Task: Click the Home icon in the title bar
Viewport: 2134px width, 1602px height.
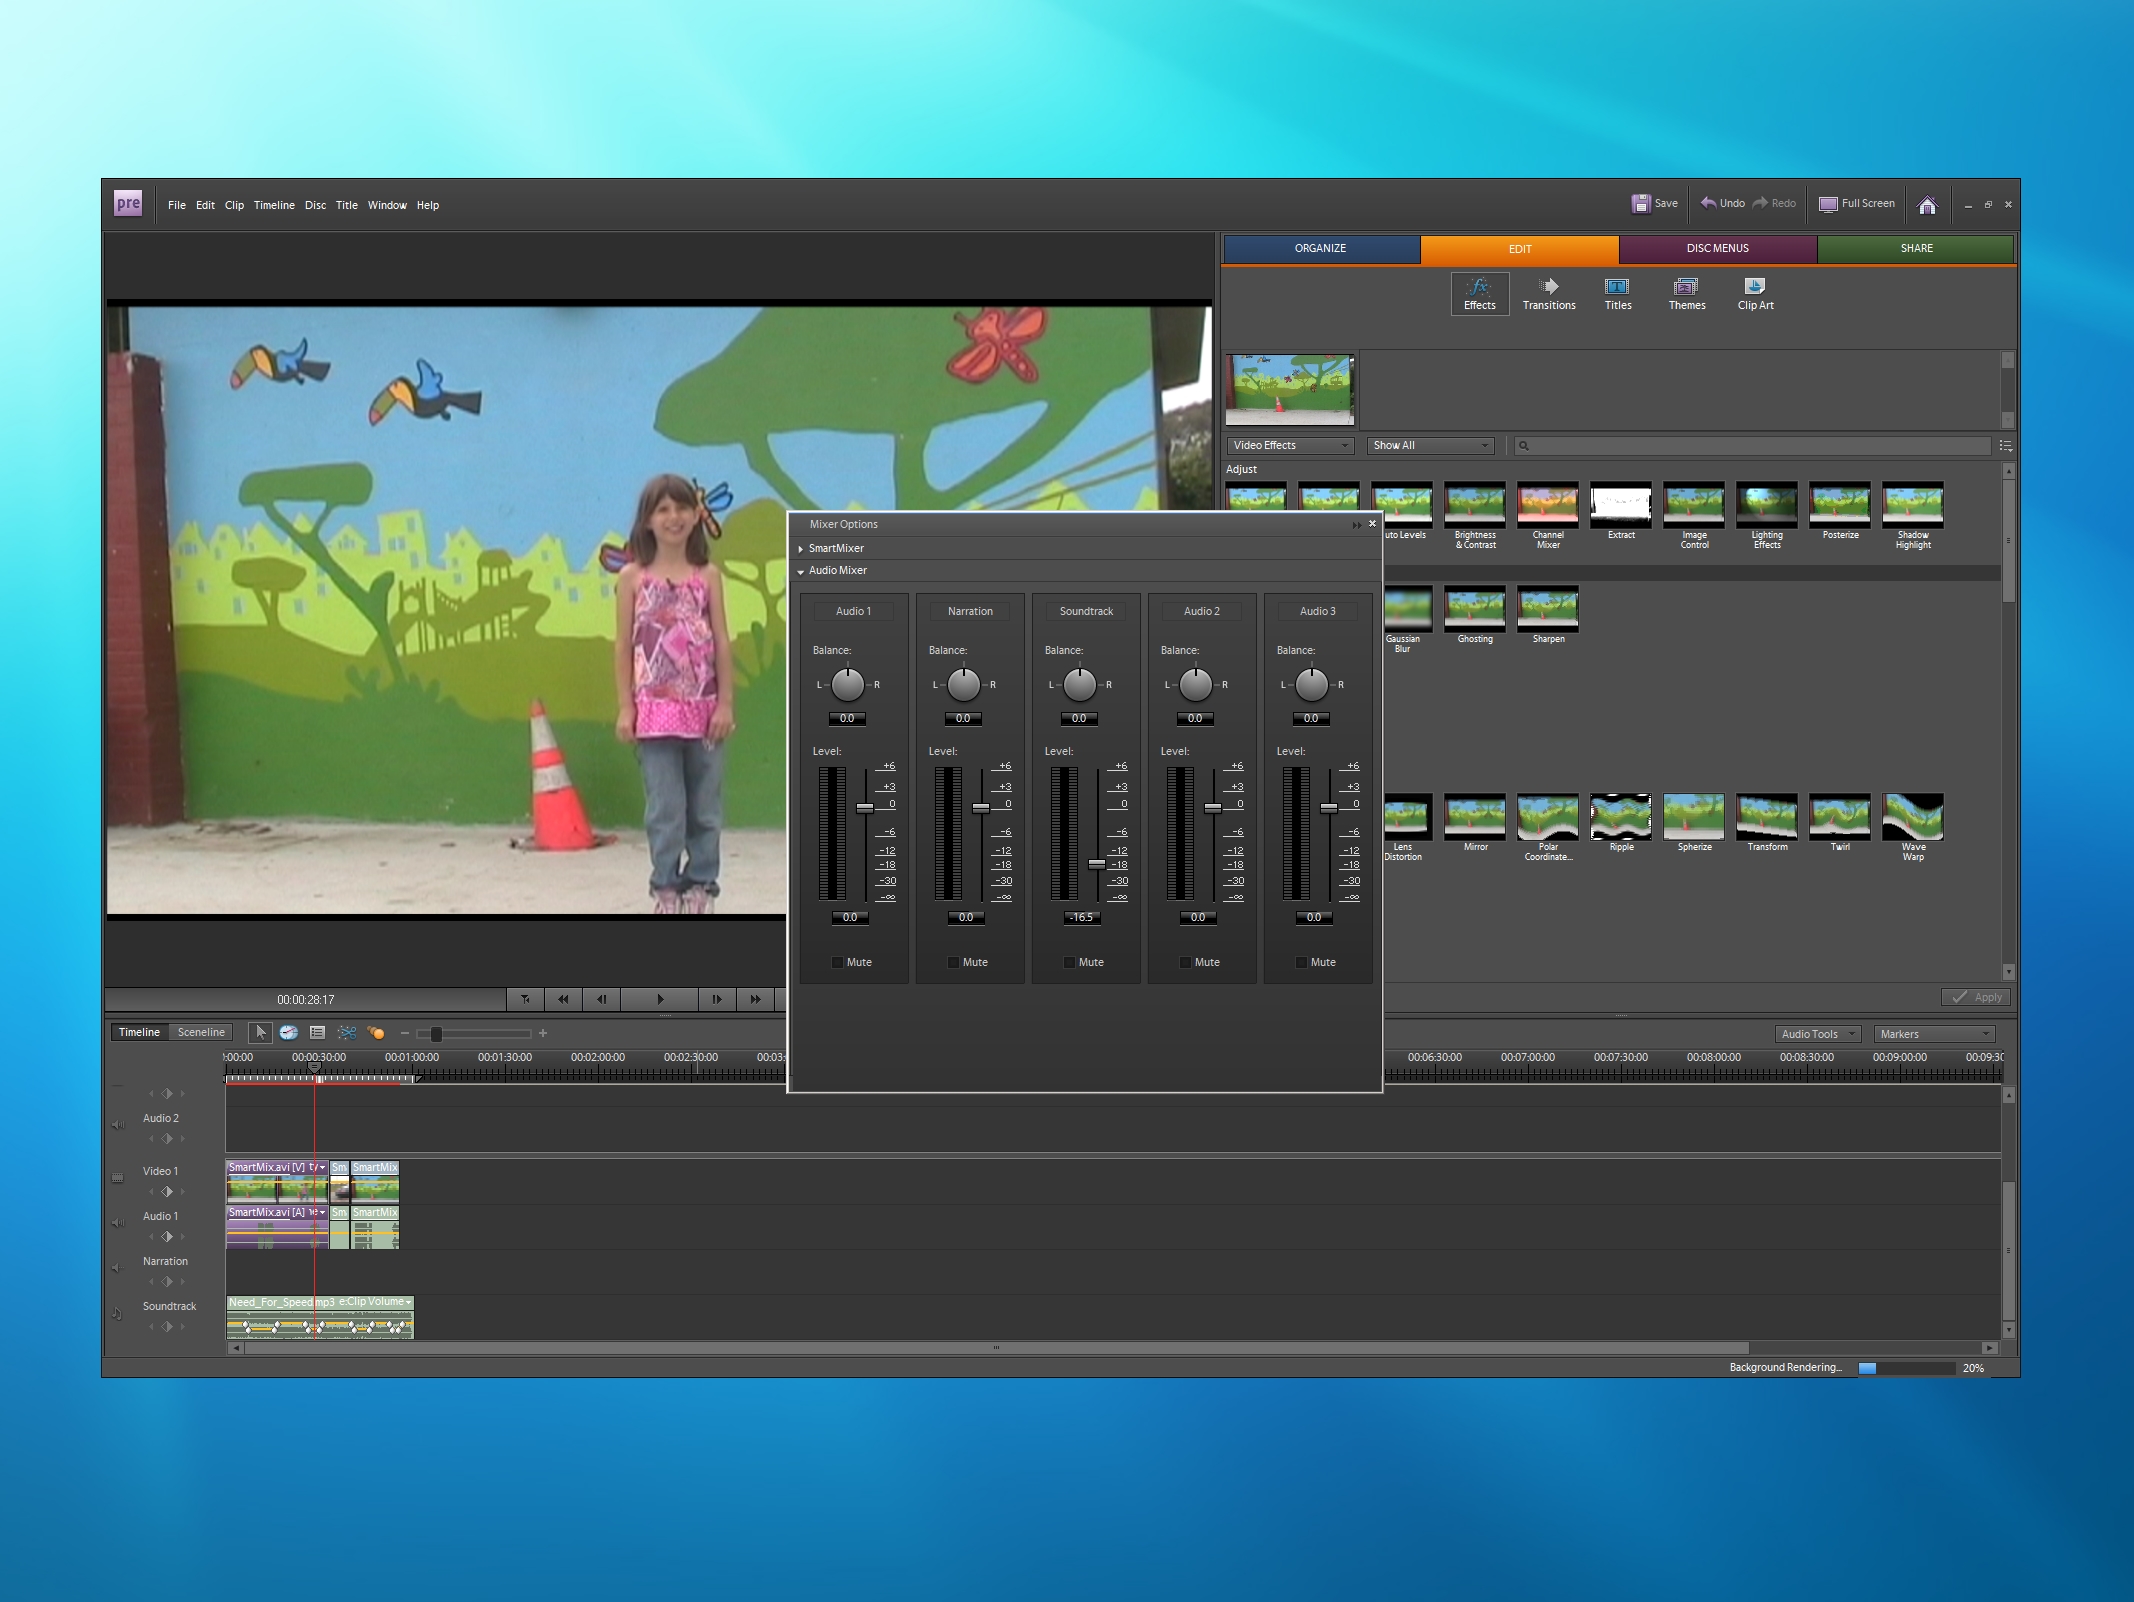Action: pyautogui.click(x=1927, y=205)
